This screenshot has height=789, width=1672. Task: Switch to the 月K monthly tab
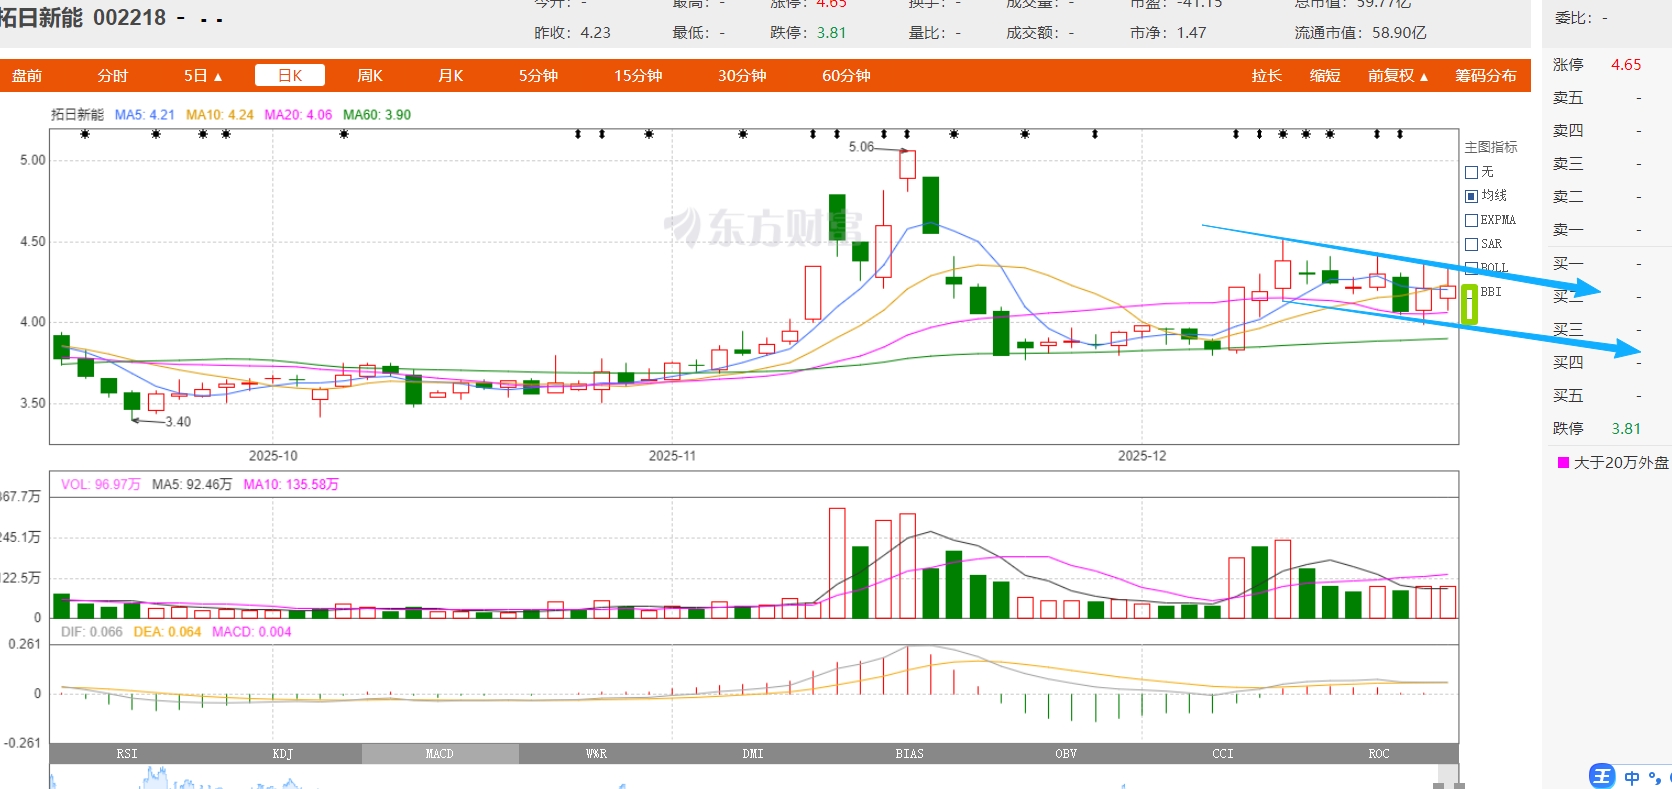[451, 76]
